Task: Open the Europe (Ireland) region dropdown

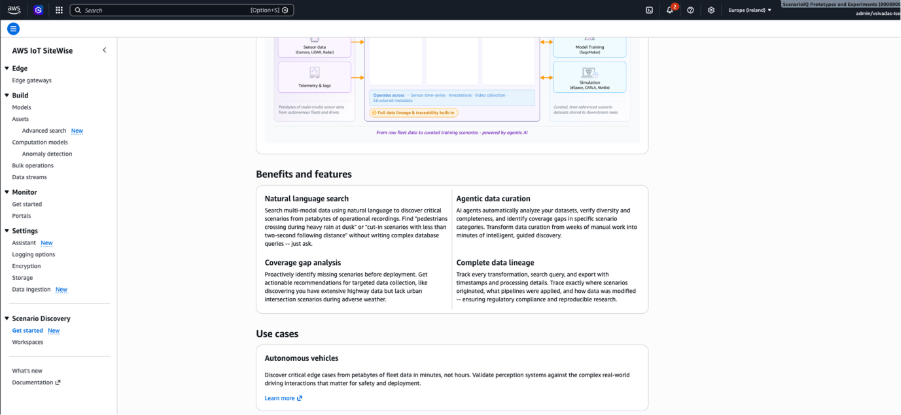Action: [x=750, y=10]
